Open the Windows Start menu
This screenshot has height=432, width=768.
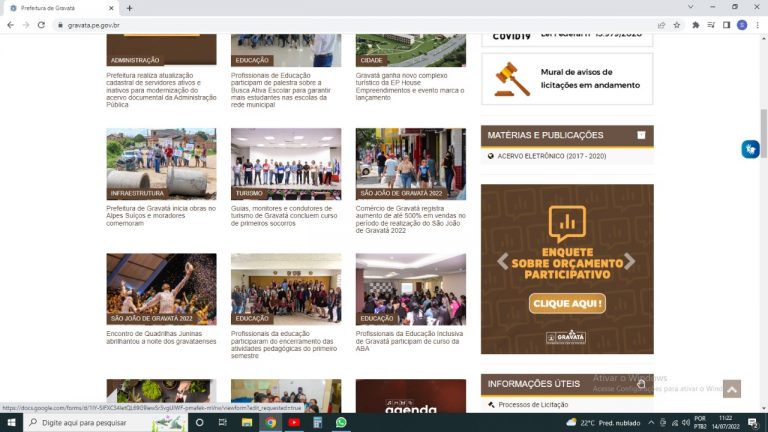click(x=11, y=422)
